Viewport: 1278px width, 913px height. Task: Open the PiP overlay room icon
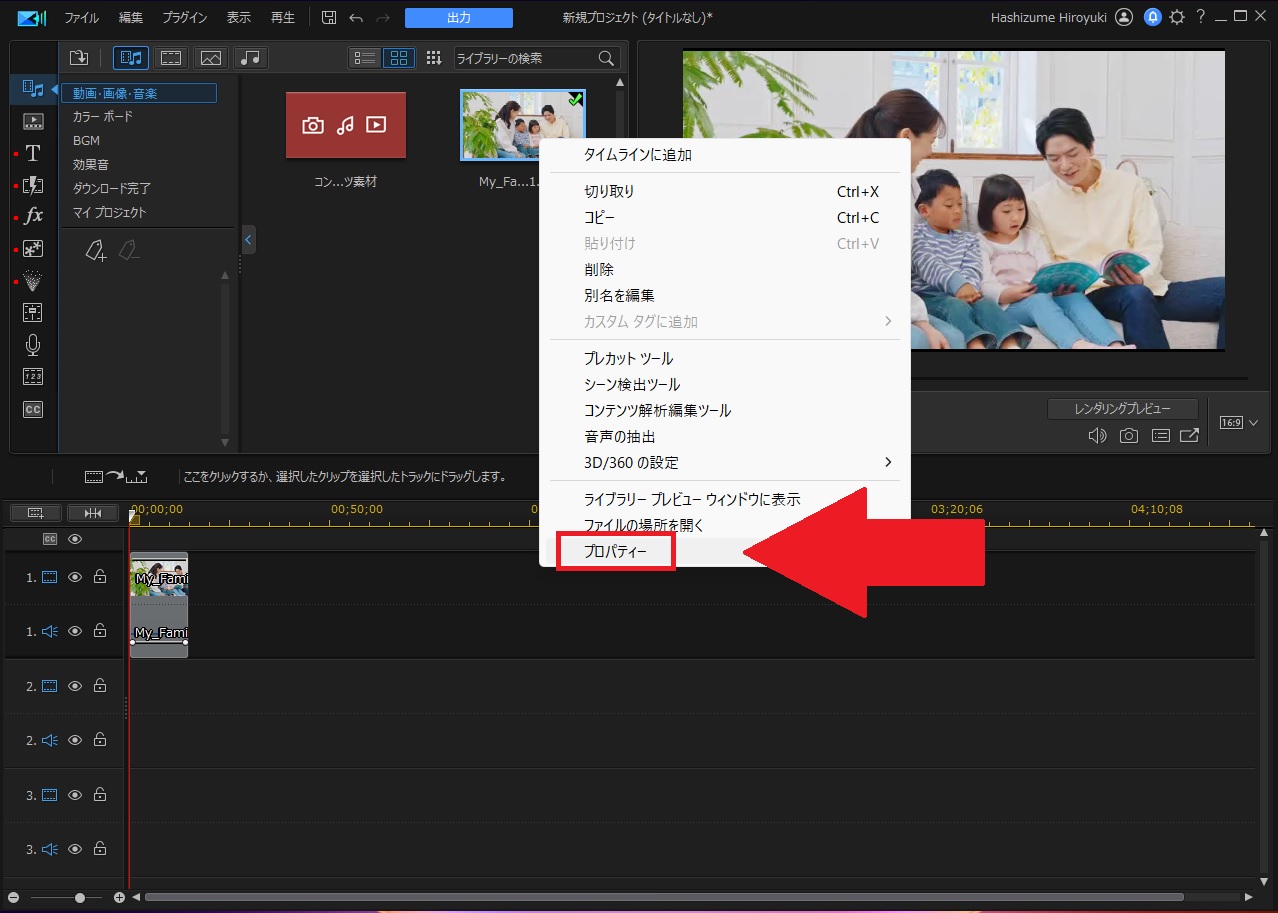click(33, 249)
